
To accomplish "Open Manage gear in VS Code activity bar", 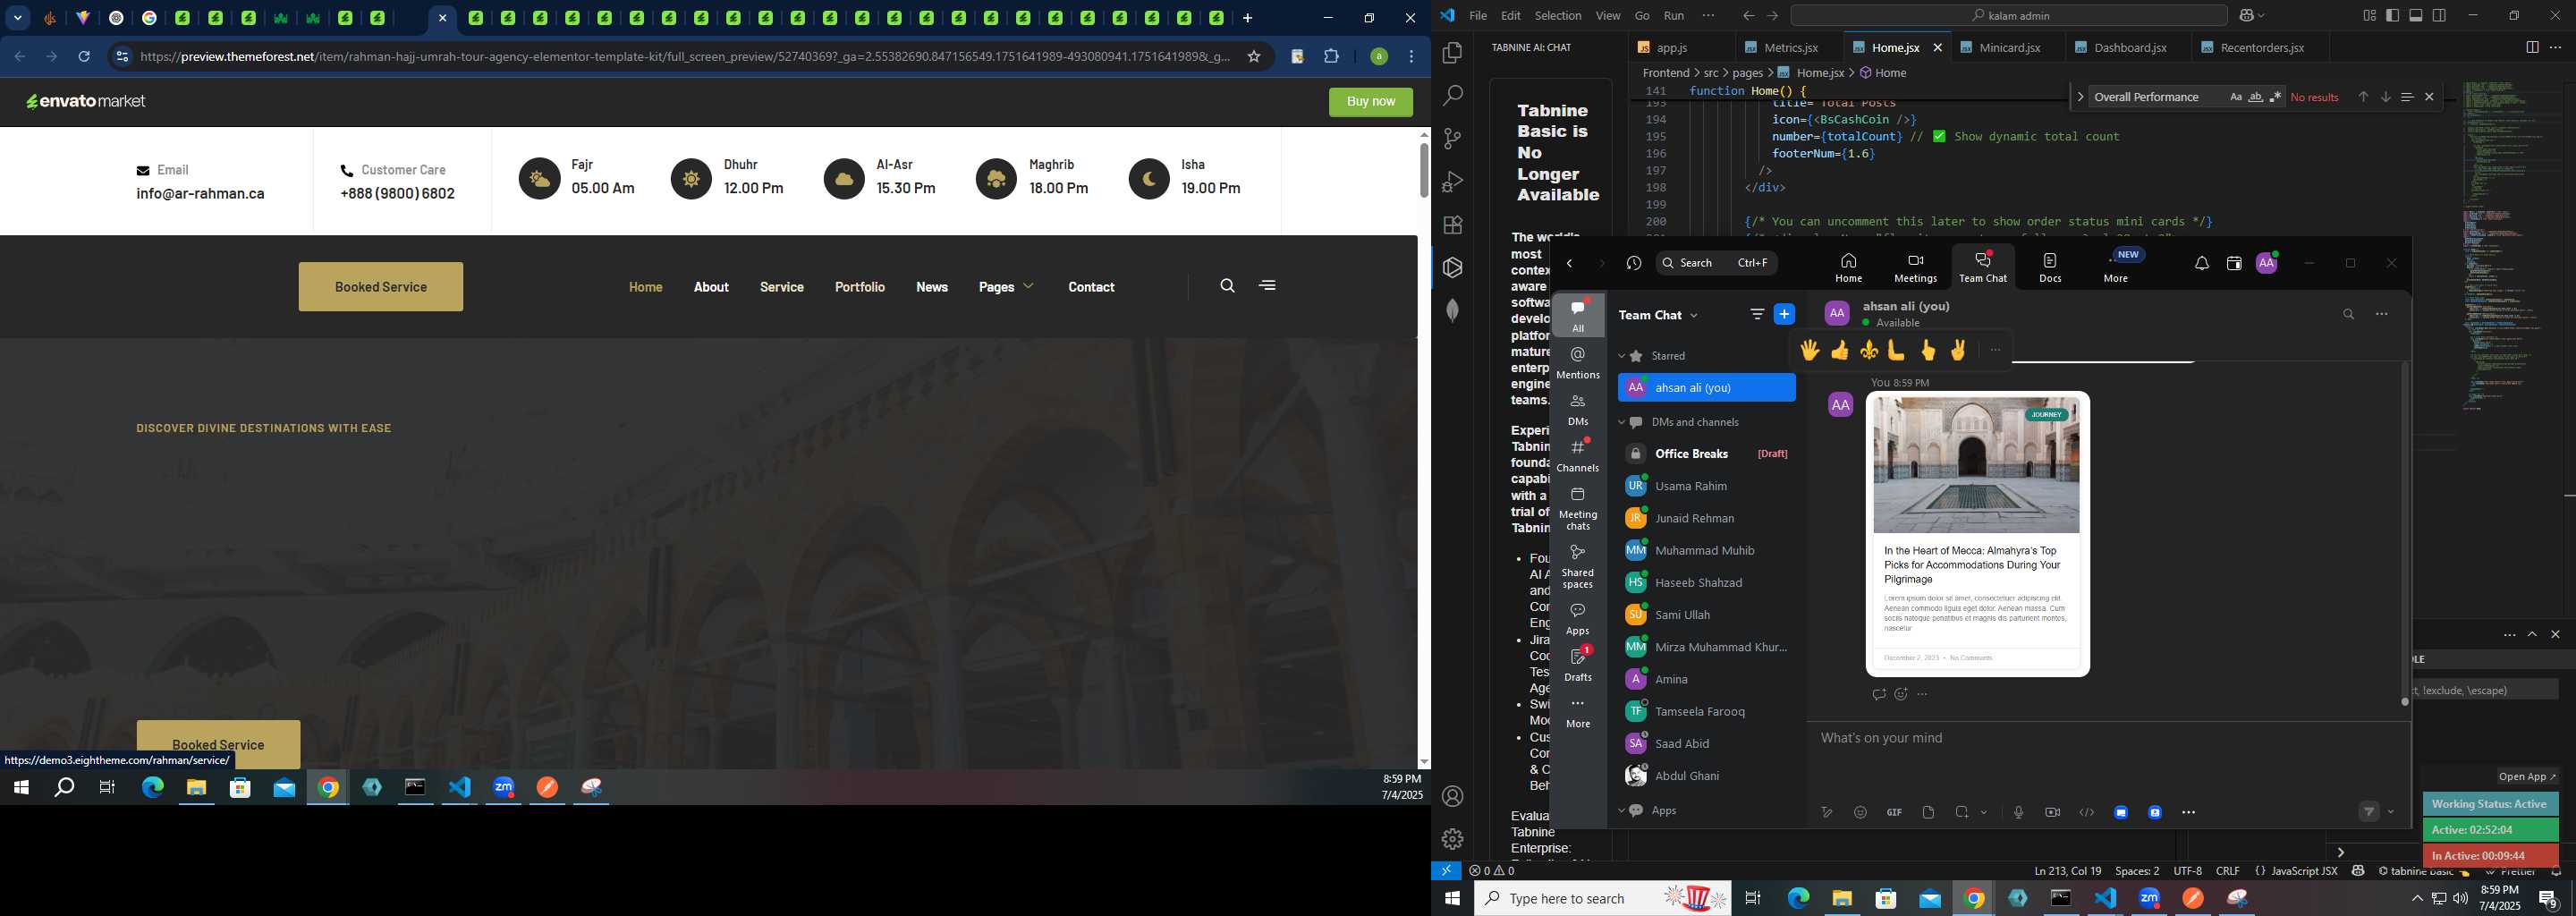I will (x=1452, y=839).
